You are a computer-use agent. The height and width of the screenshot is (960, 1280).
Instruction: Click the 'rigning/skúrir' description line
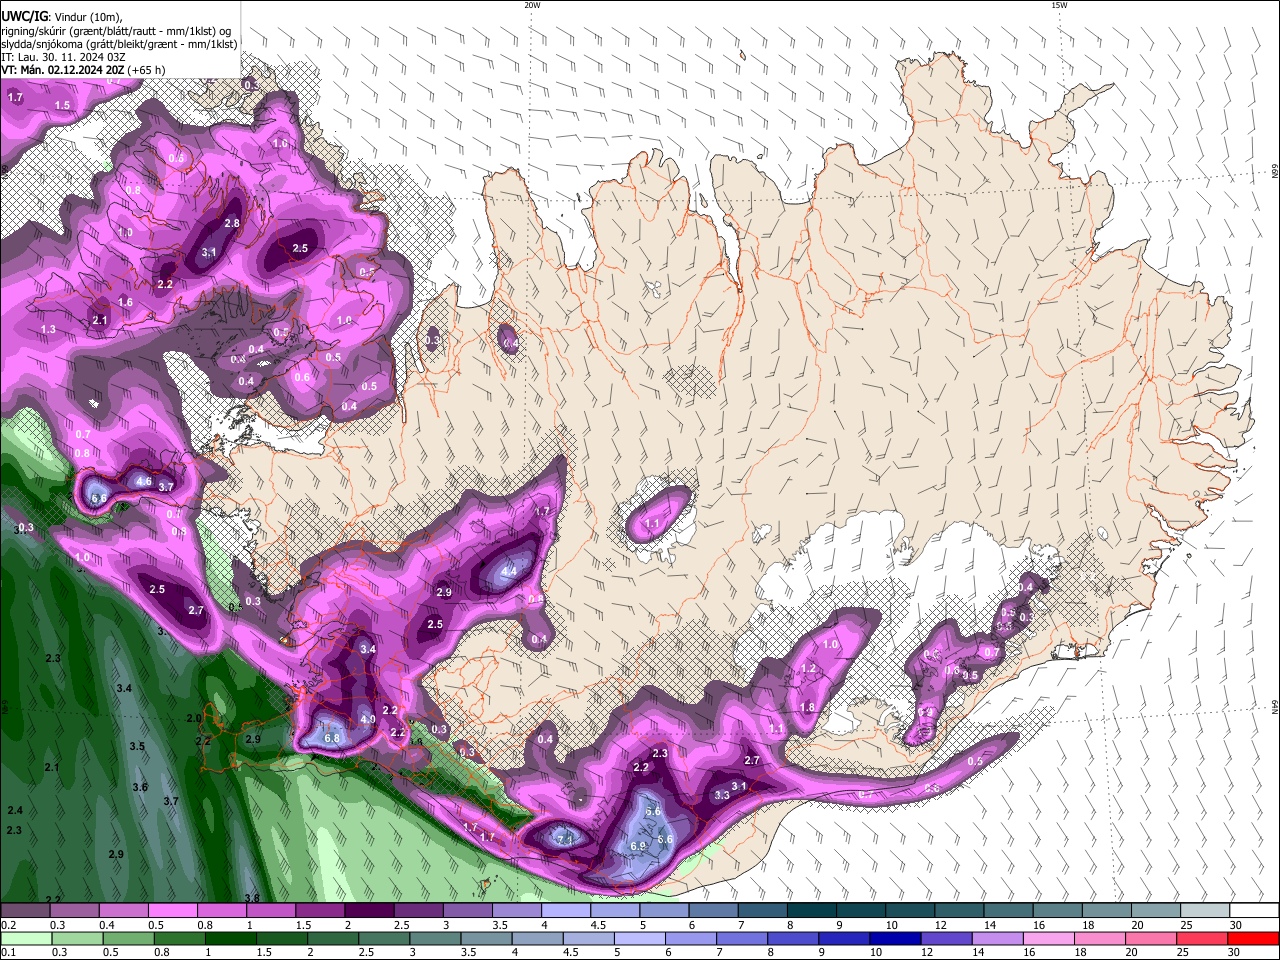pyautogui.click(x=117, y=31)
